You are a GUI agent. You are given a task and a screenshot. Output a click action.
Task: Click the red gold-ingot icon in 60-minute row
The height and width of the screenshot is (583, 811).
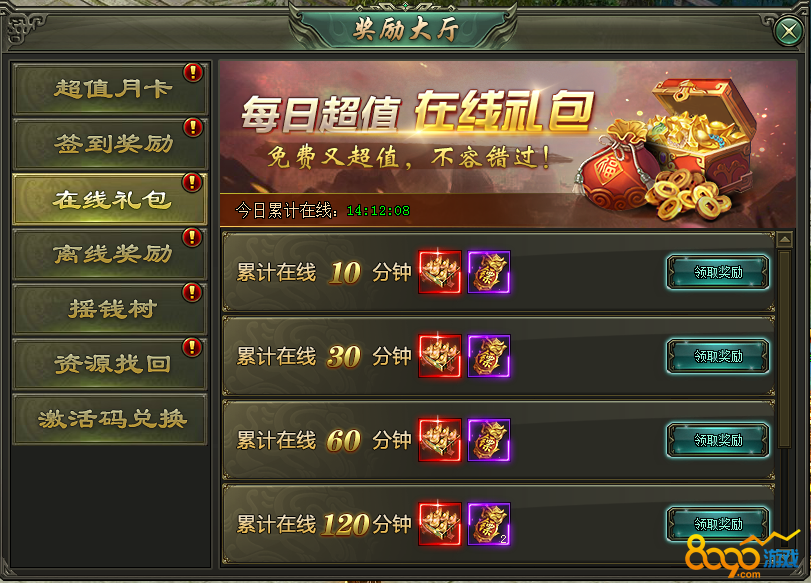coord(440,440)
